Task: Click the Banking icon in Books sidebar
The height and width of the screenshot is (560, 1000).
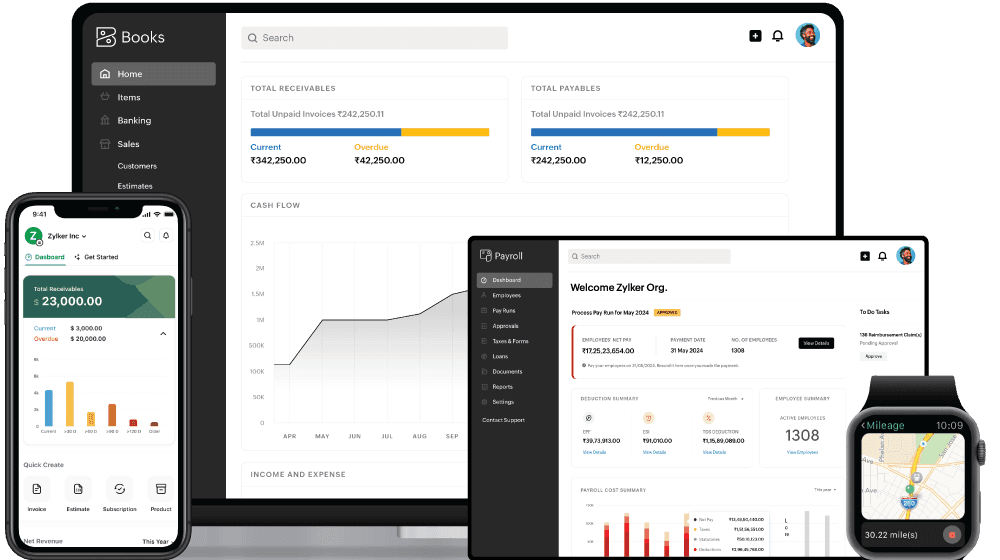Action: coord(104,120)
